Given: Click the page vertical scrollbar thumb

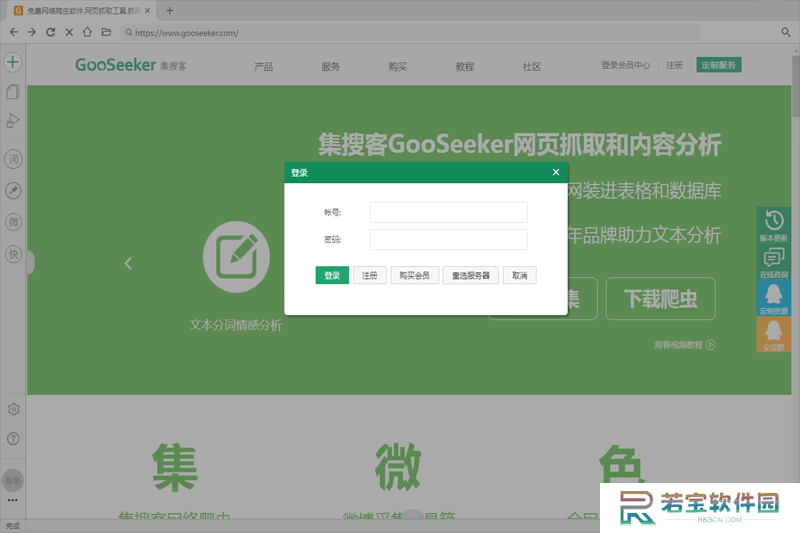Looking at the screenshot, I should click(x=795, y=86).
